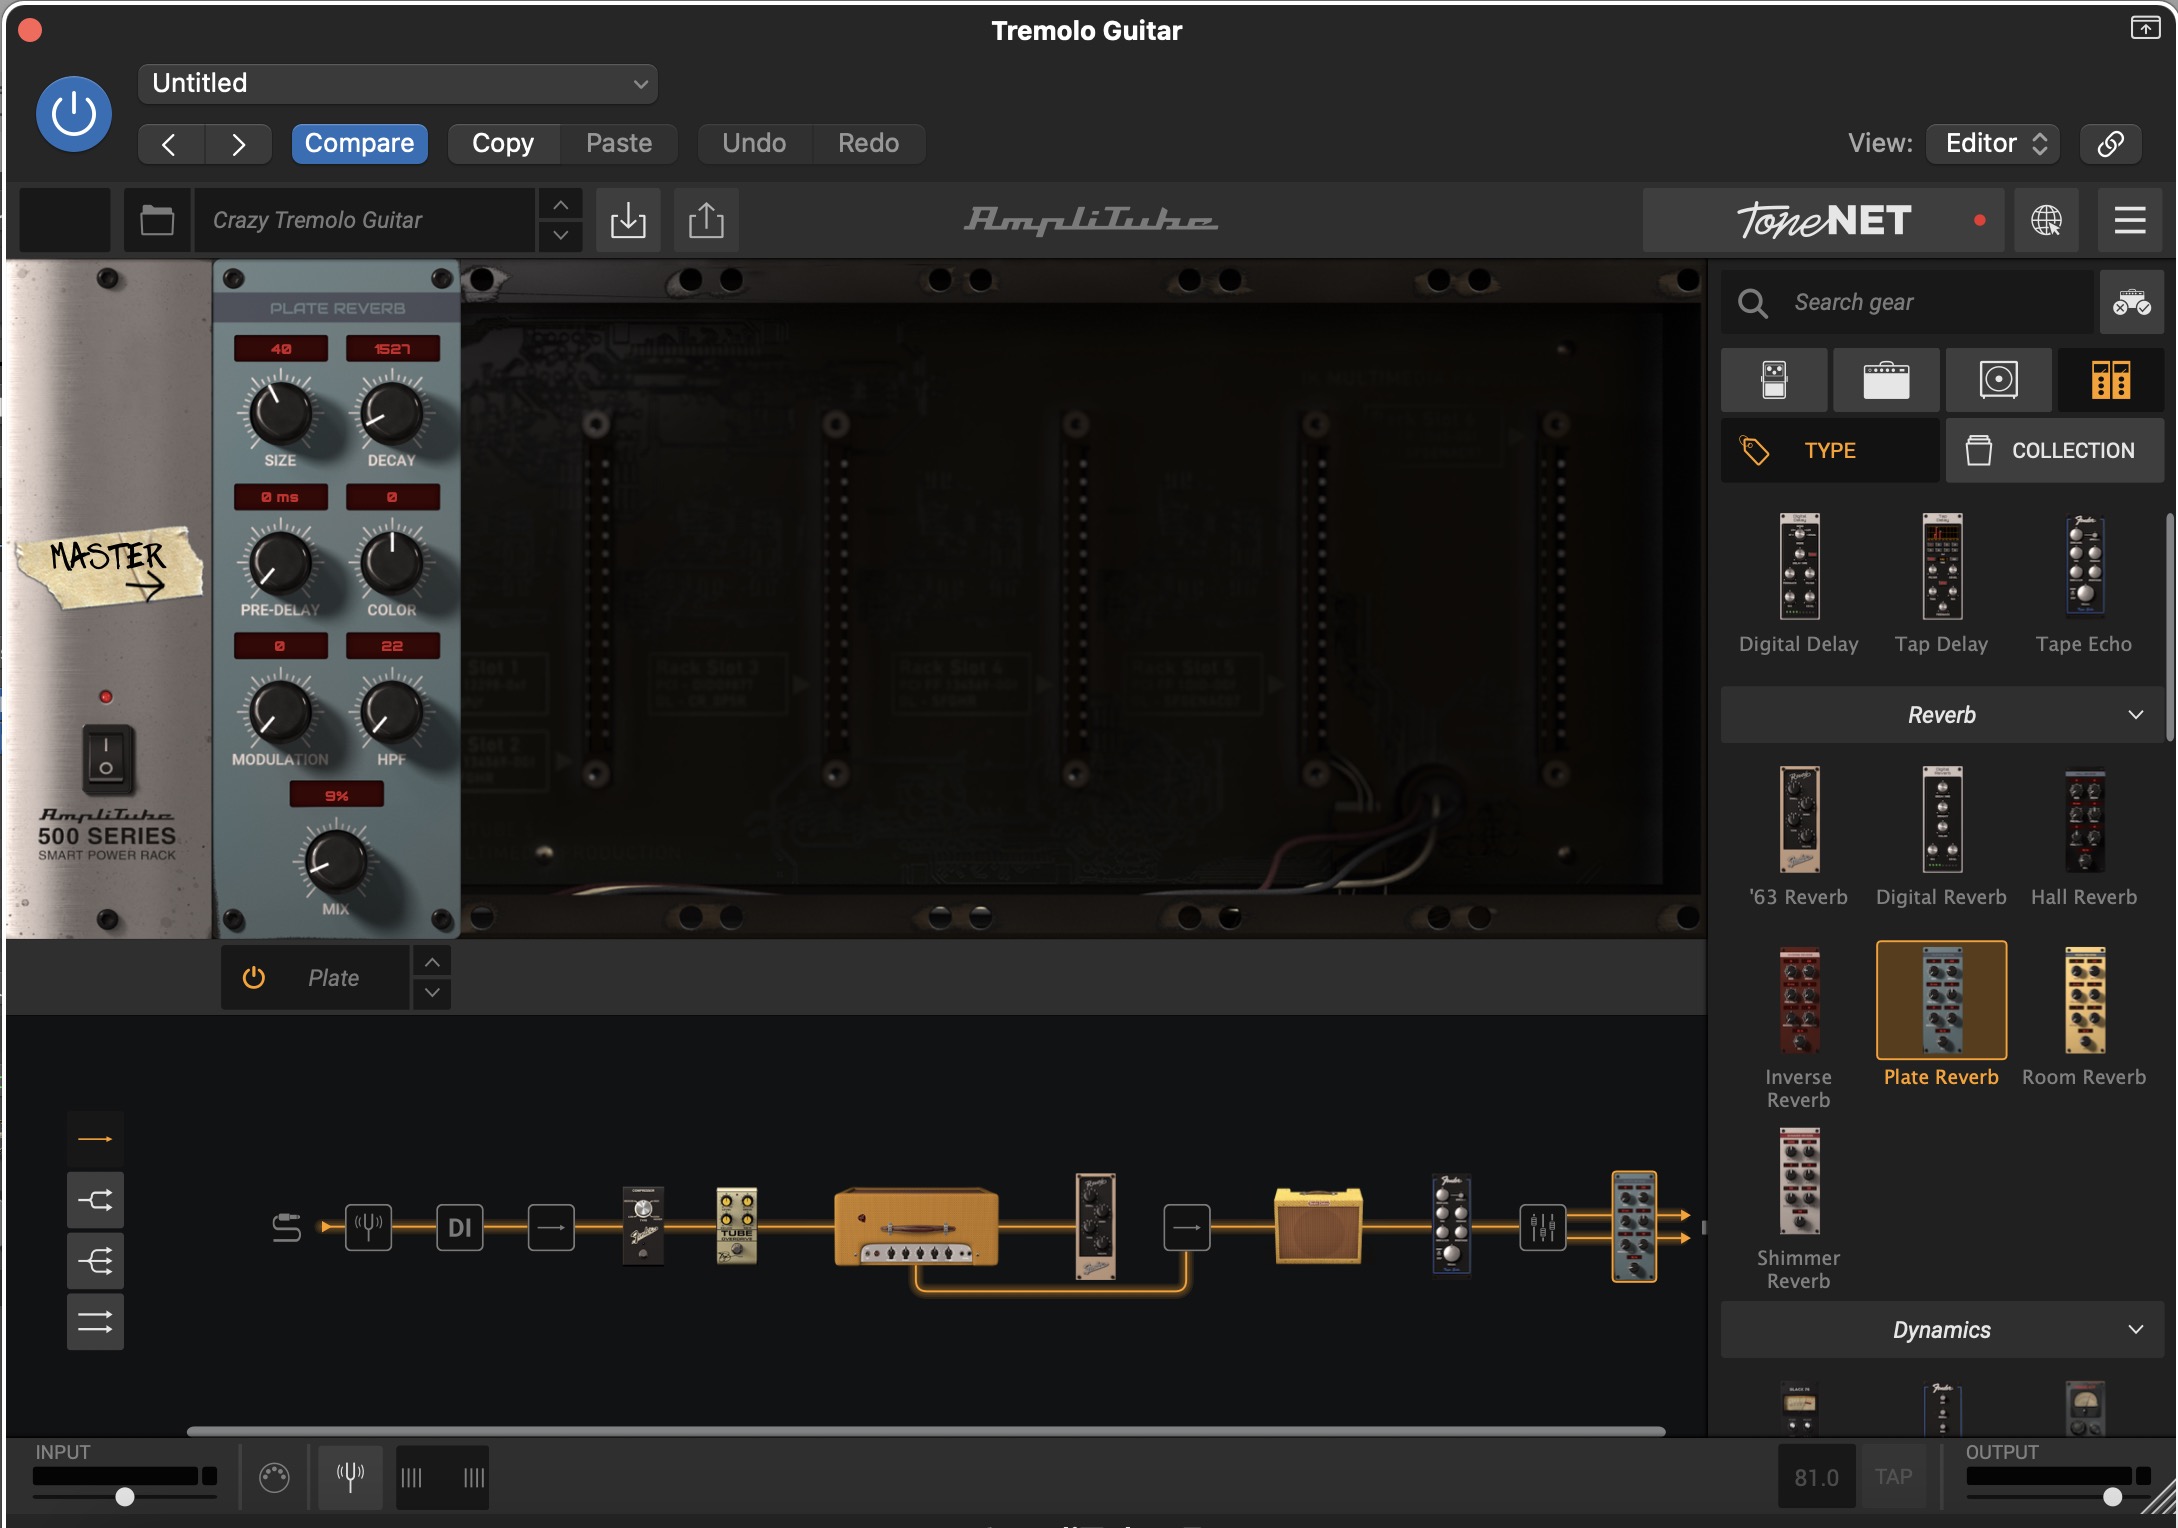Select the Digital Delay rack unit
Image resolution: width=2178 pixels, height=1528 pixels.
click(1799, 584)
